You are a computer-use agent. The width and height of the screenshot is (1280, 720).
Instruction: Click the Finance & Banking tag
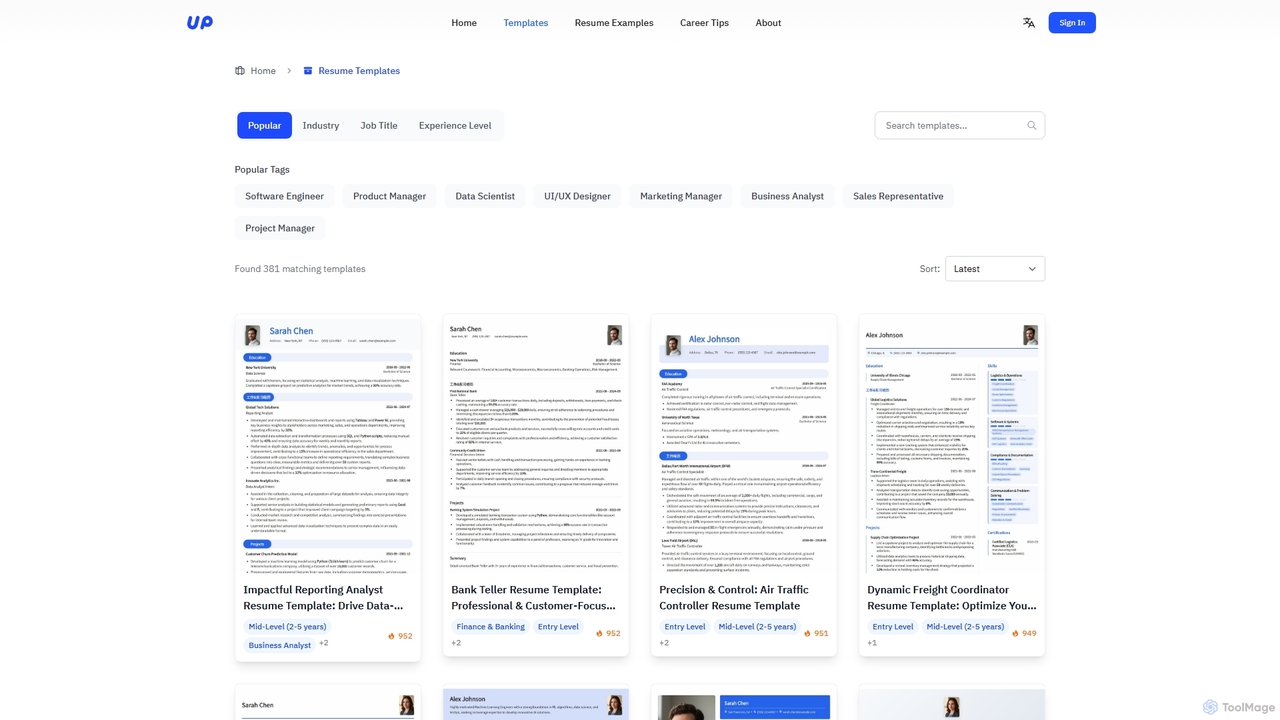point(491,627)
